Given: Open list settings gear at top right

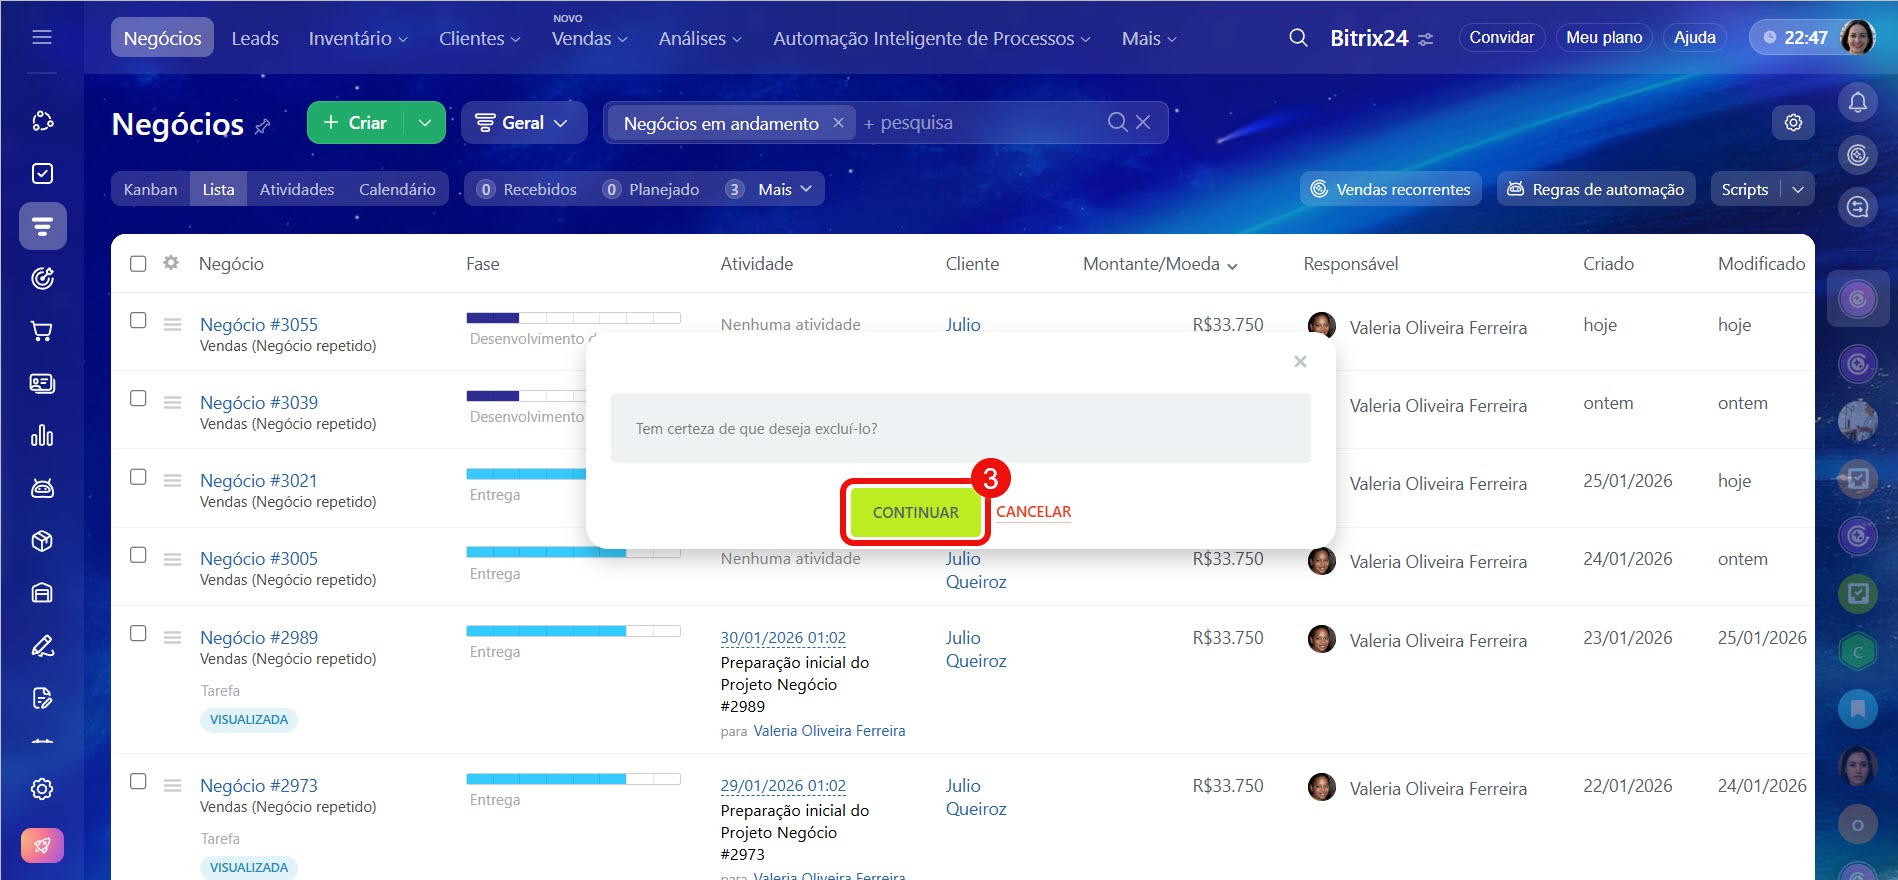Looking at the screenshot, I should [1793, 123].
